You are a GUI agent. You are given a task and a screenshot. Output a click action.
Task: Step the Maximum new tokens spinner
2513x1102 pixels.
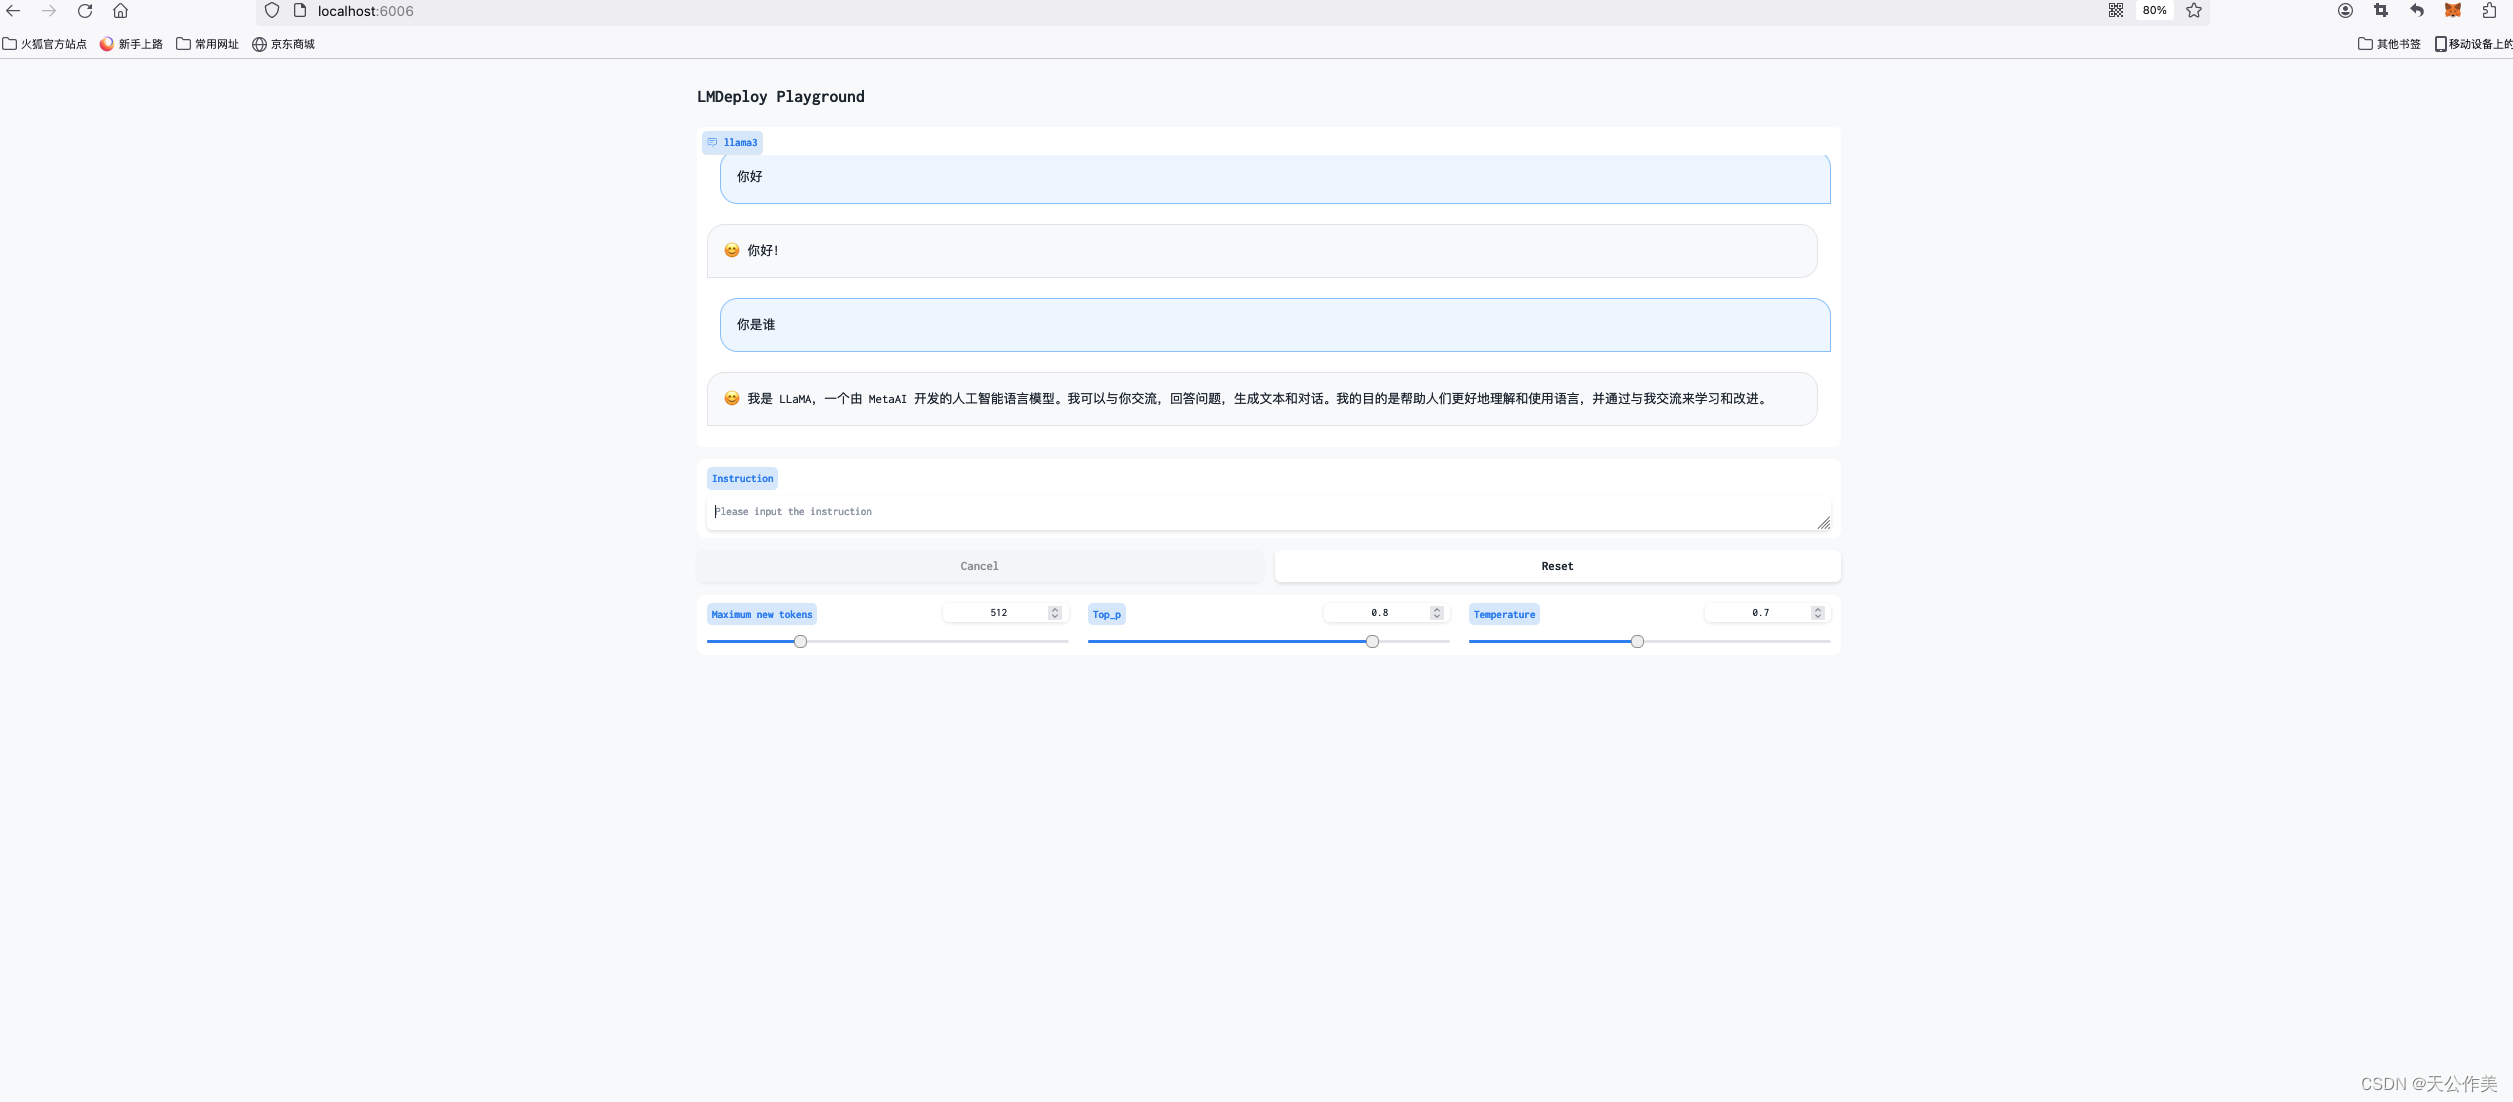pyautogui.click(x=1055, y=613)
